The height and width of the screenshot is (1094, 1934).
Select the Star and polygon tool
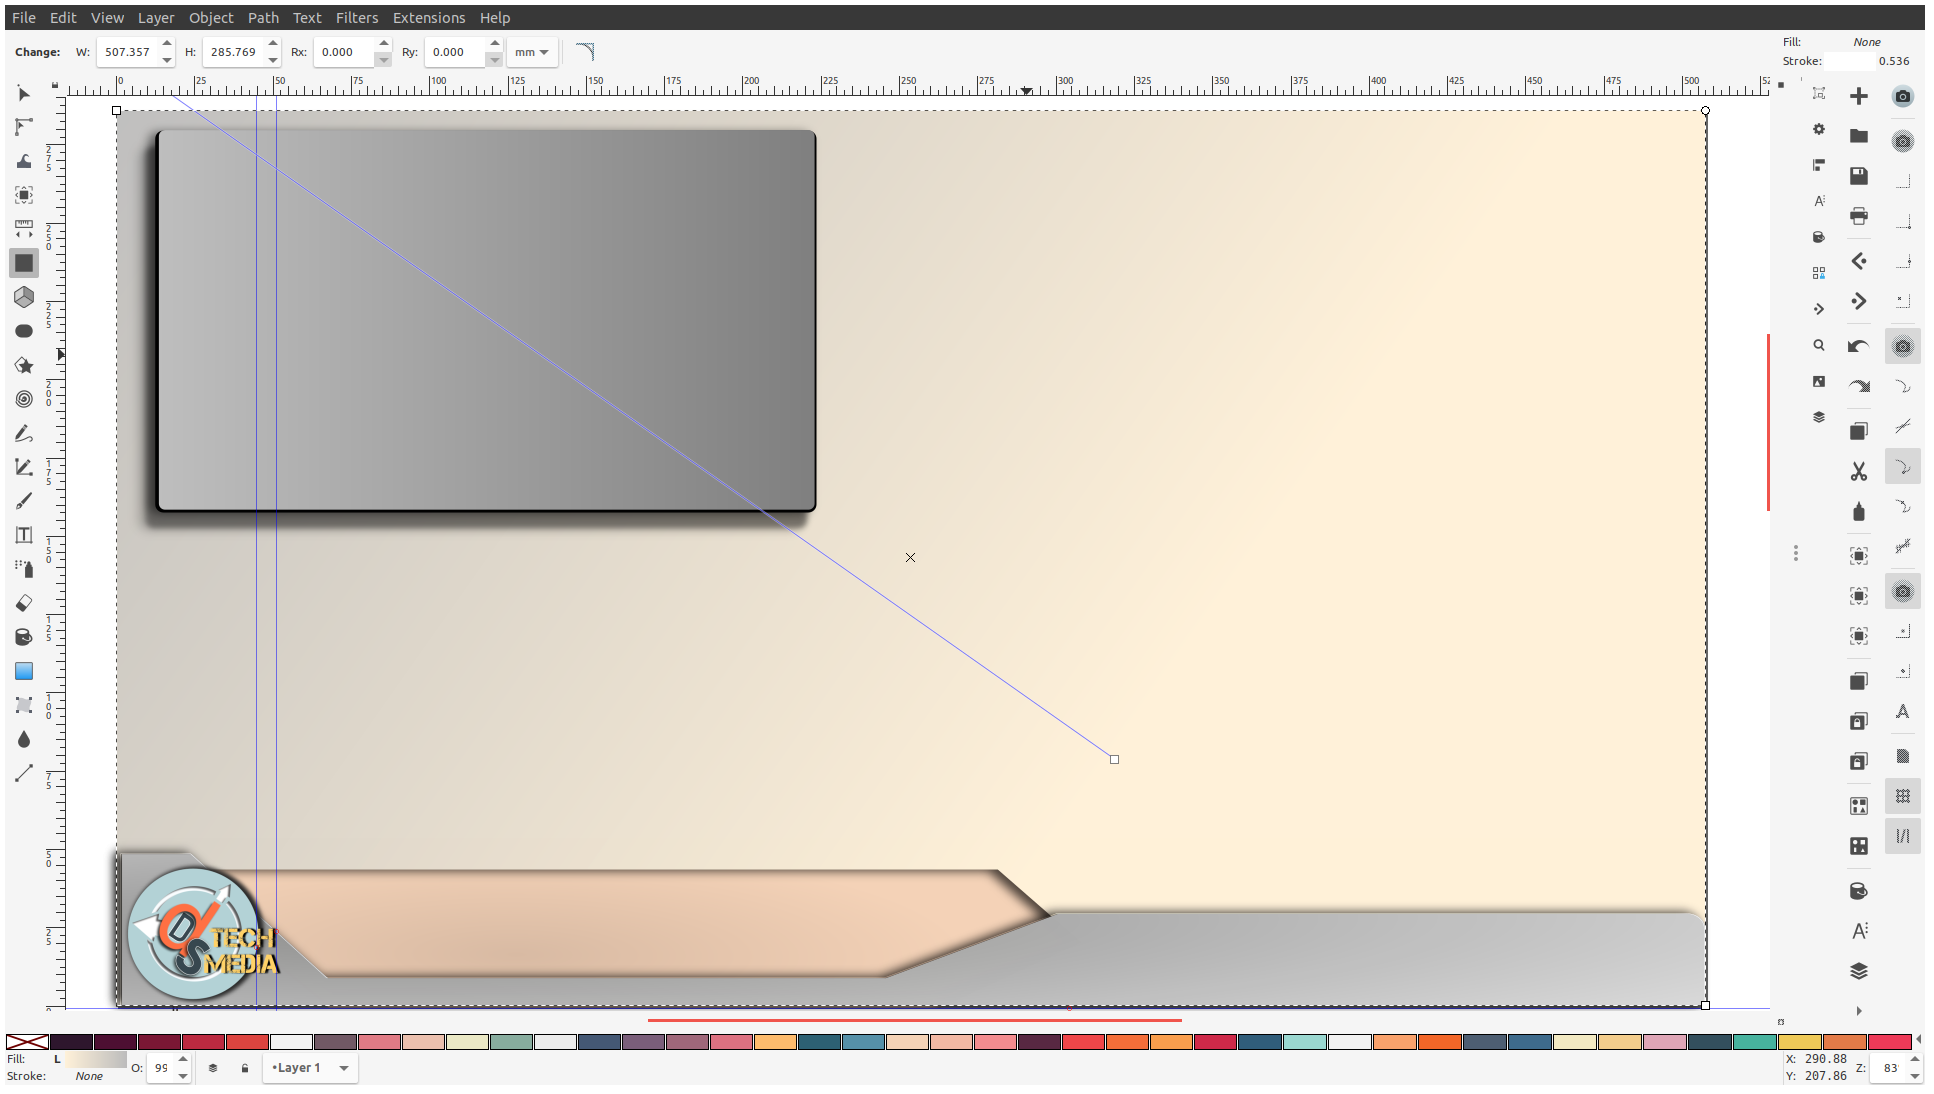pos(24,365)
